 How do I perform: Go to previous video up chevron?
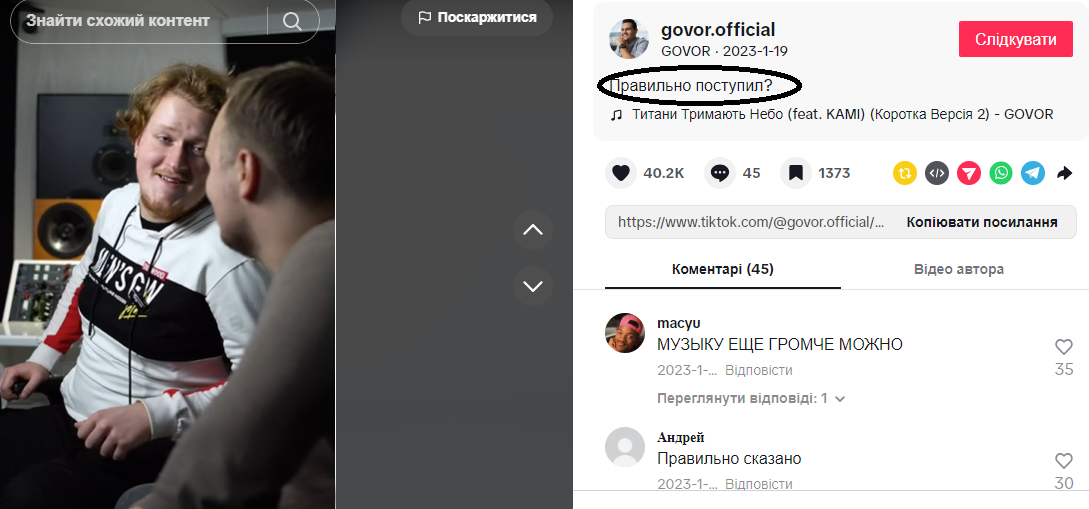pyautogui.click(x=533, y=230)
